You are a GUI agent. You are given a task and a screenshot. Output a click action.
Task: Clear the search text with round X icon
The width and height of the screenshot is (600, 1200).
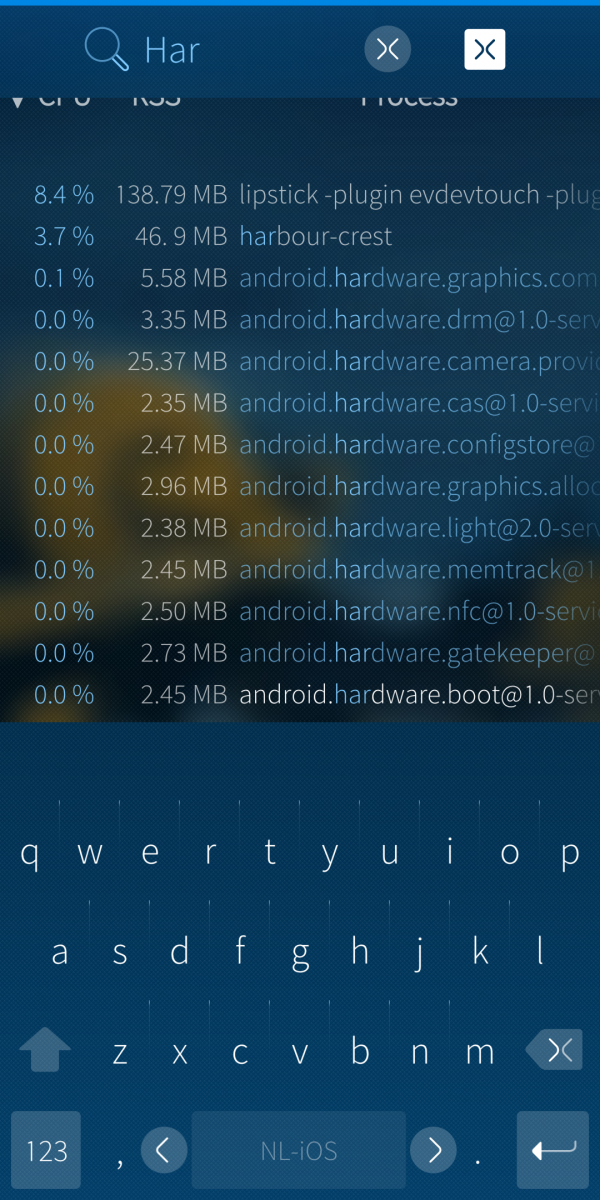(x=388, y=49)
